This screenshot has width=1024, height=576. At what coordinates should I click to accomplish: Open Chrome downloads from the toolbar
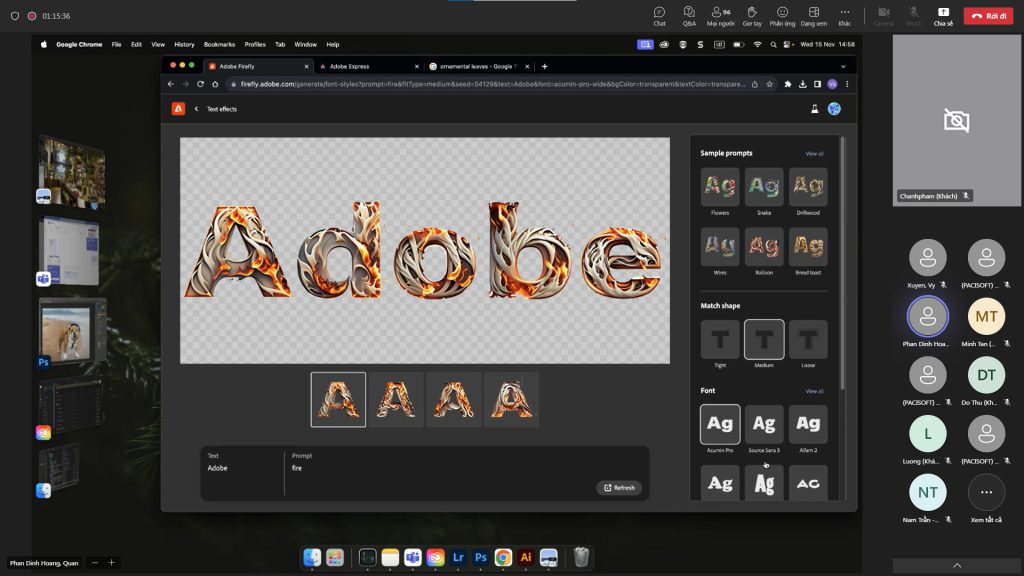tap(803, 84)
